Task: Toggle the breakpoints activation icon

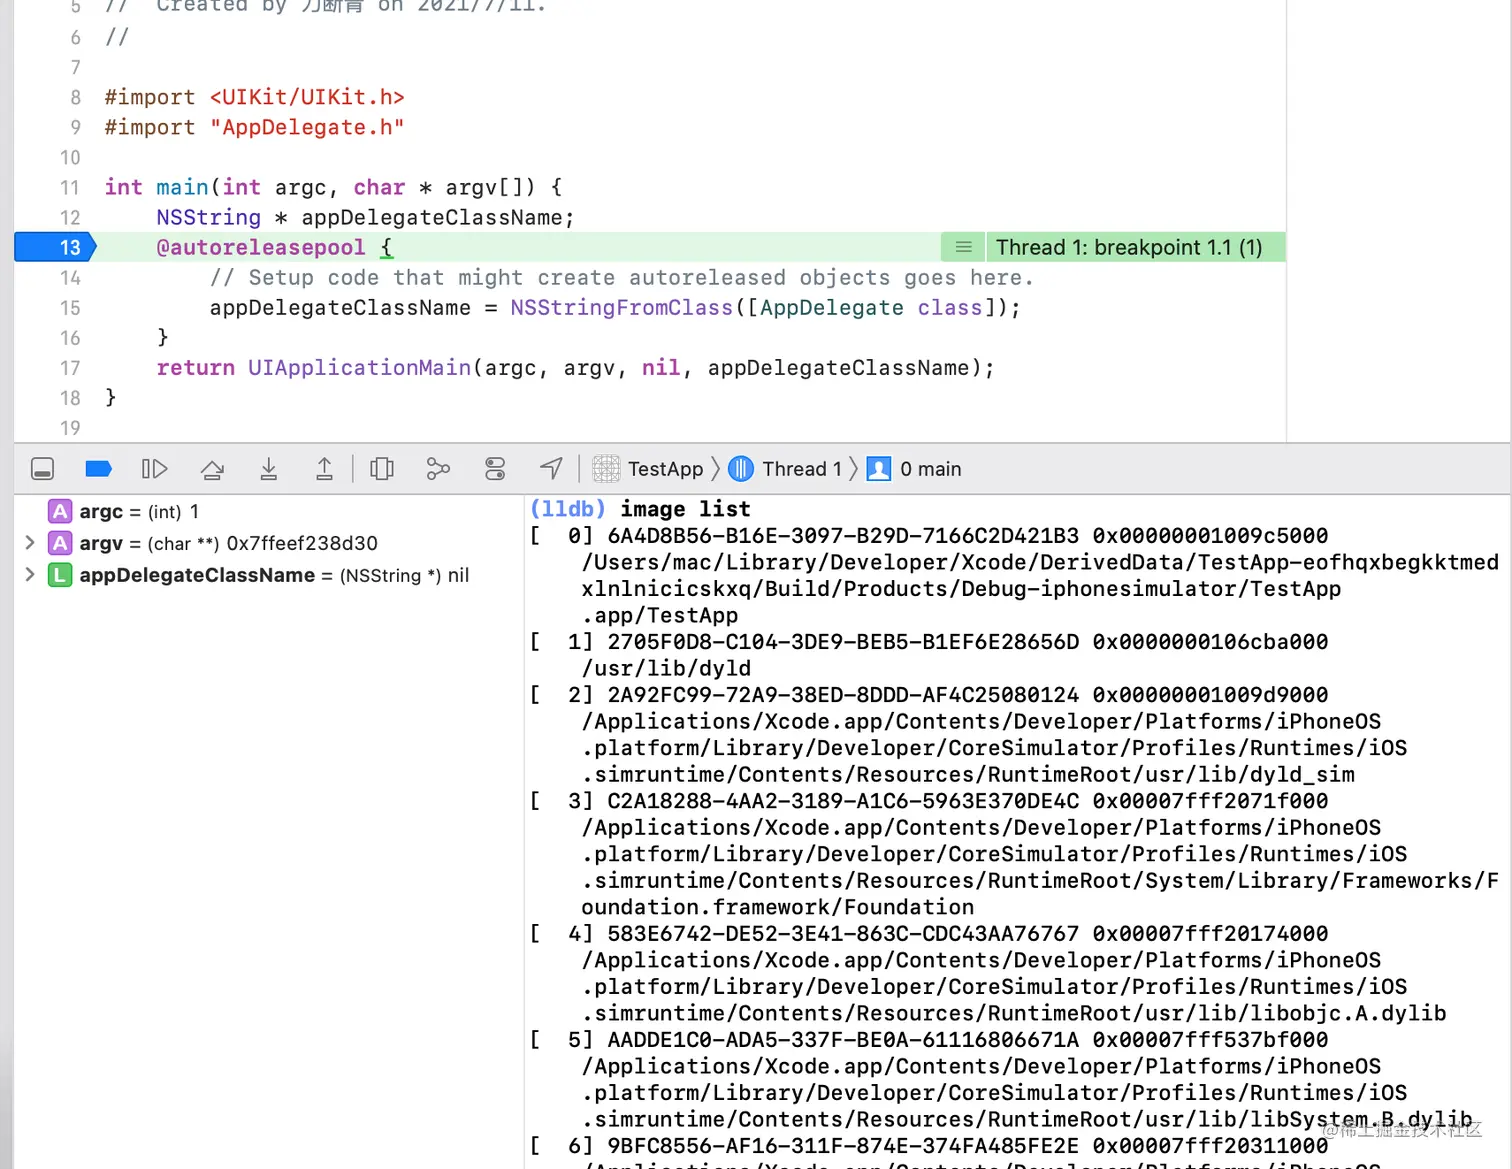Action: [x=98, y=469]
